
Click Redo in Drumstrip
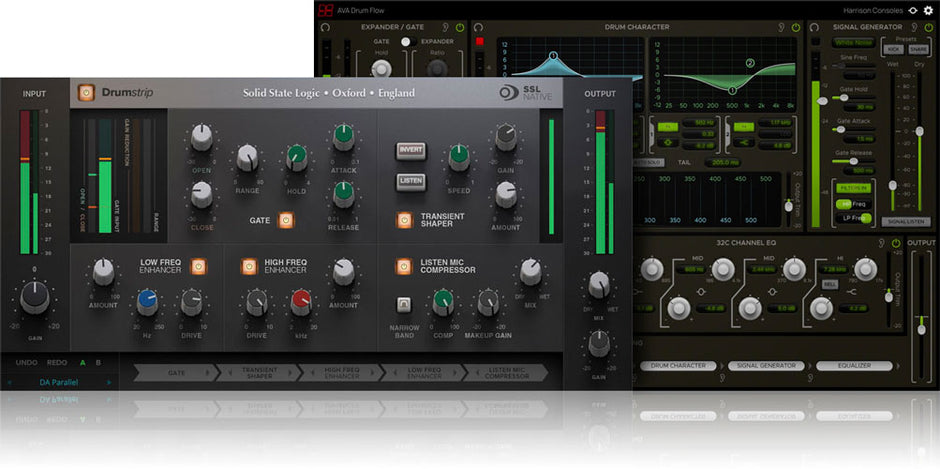(57, 363)
